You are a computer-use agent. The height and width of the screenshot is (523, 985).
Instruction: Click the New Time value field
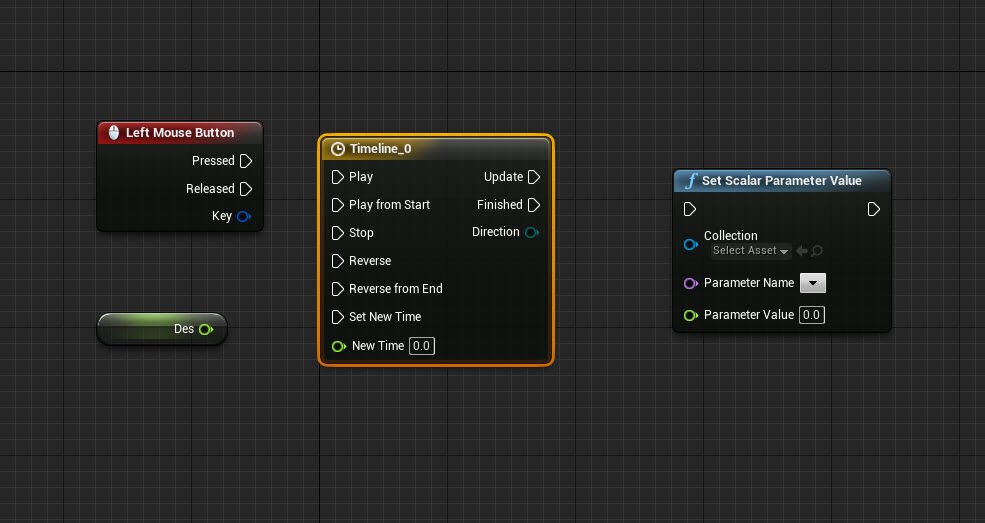click(x=422, y=346)
